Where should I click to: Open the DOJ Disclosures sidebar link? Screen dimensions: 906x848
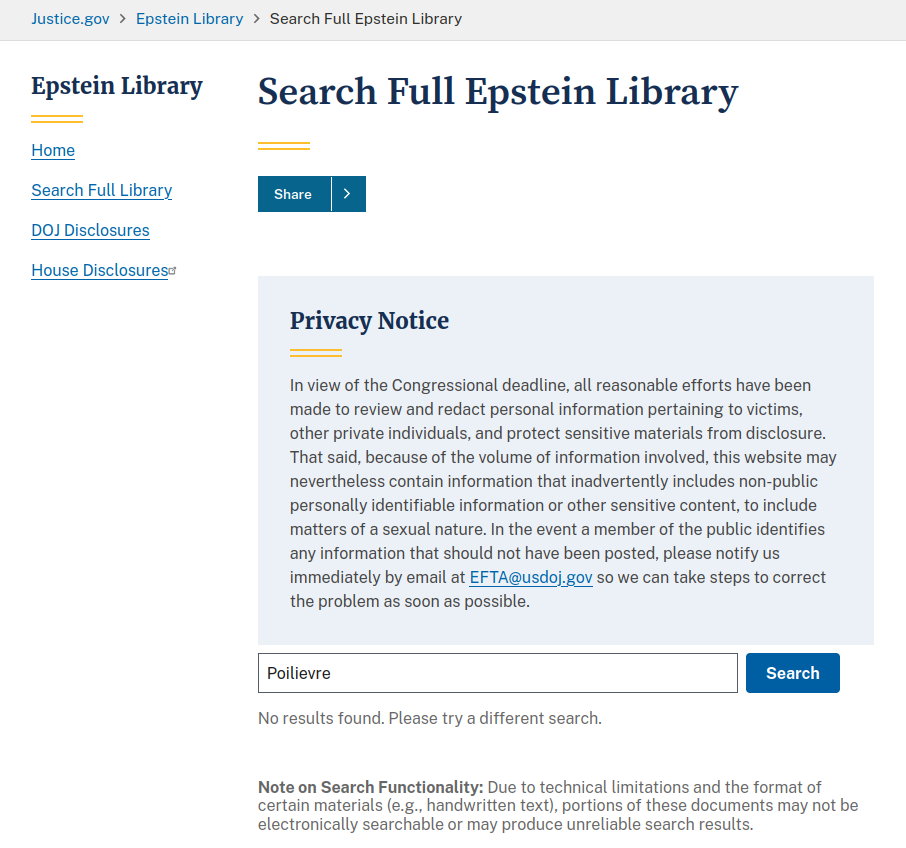[x=90, y=231]
